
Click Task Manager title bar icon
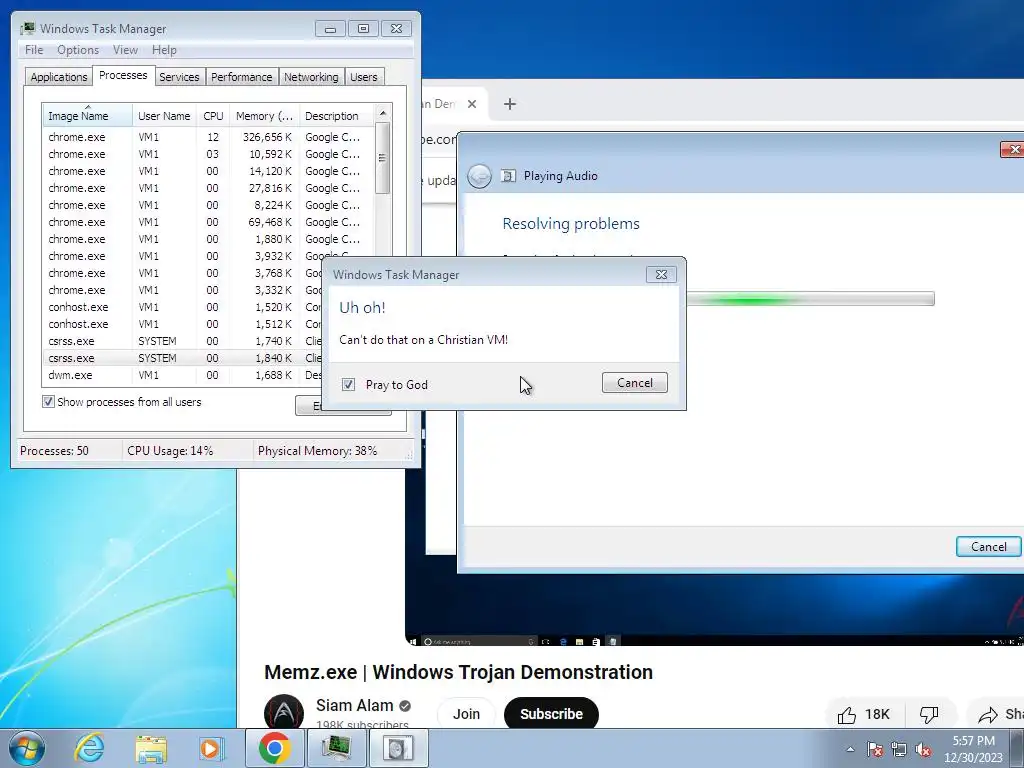[27, 29]
